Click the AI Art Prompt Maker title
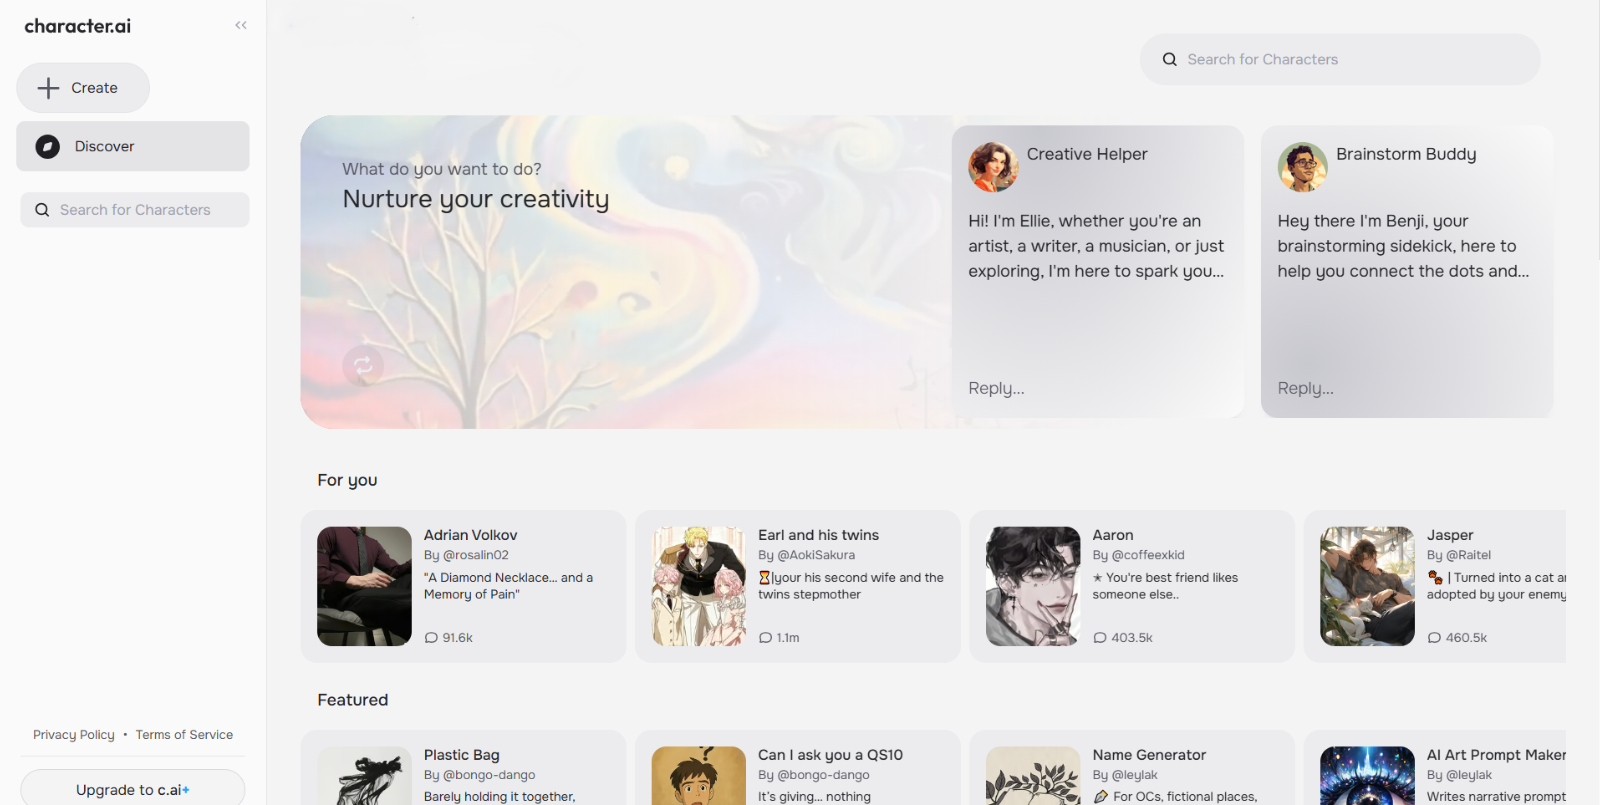The width and height of the screenshot is (1600, 805). pyautogui.click(x=1496, y=755)
